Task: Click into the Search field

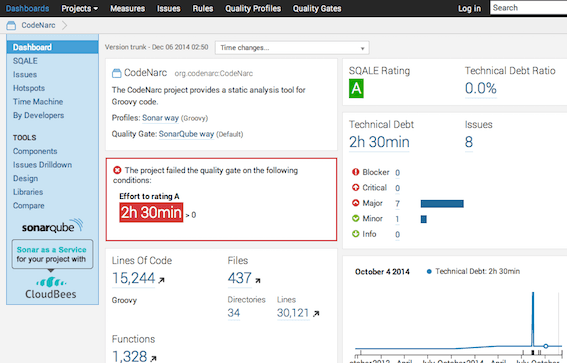Action: 529,8
